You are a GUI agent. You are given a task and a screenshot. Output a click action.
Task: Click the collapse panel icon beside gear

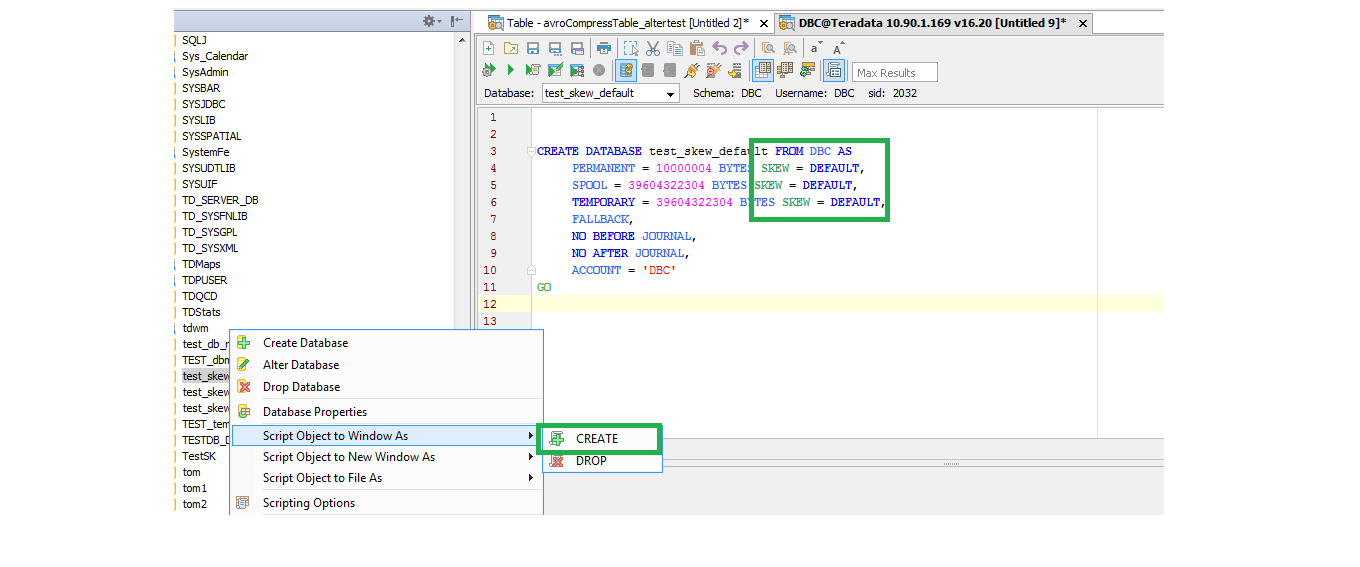coord(456,21)
